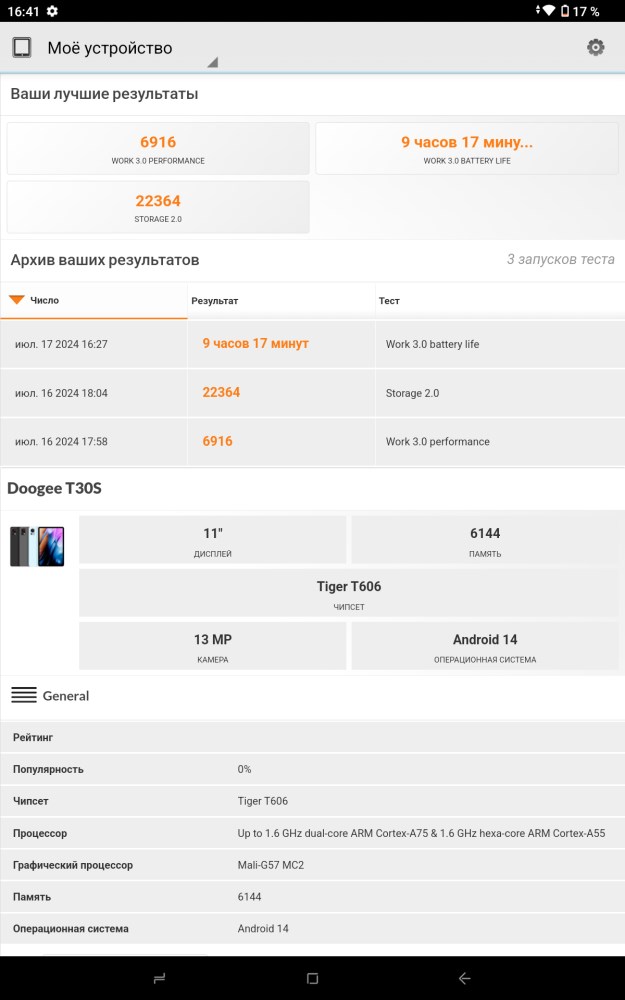625x1000 pixels.
Task: Tap the 16:41 clock in status bar
Action: coord(23,11)
